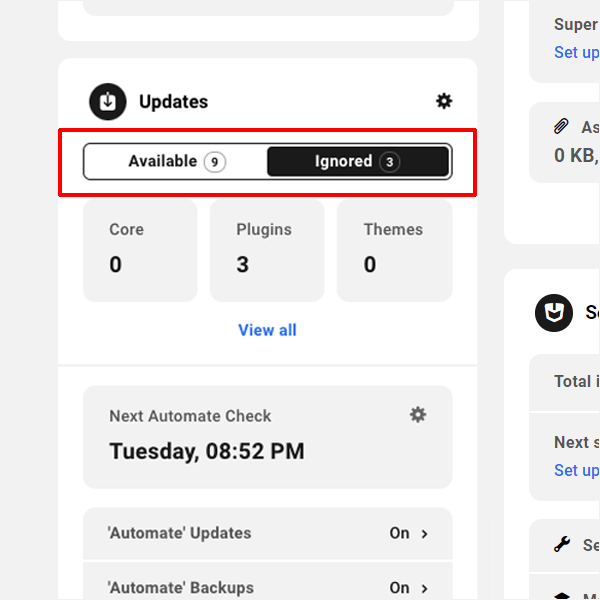
Task: Click the security shield icon
Action: [554, 313]
